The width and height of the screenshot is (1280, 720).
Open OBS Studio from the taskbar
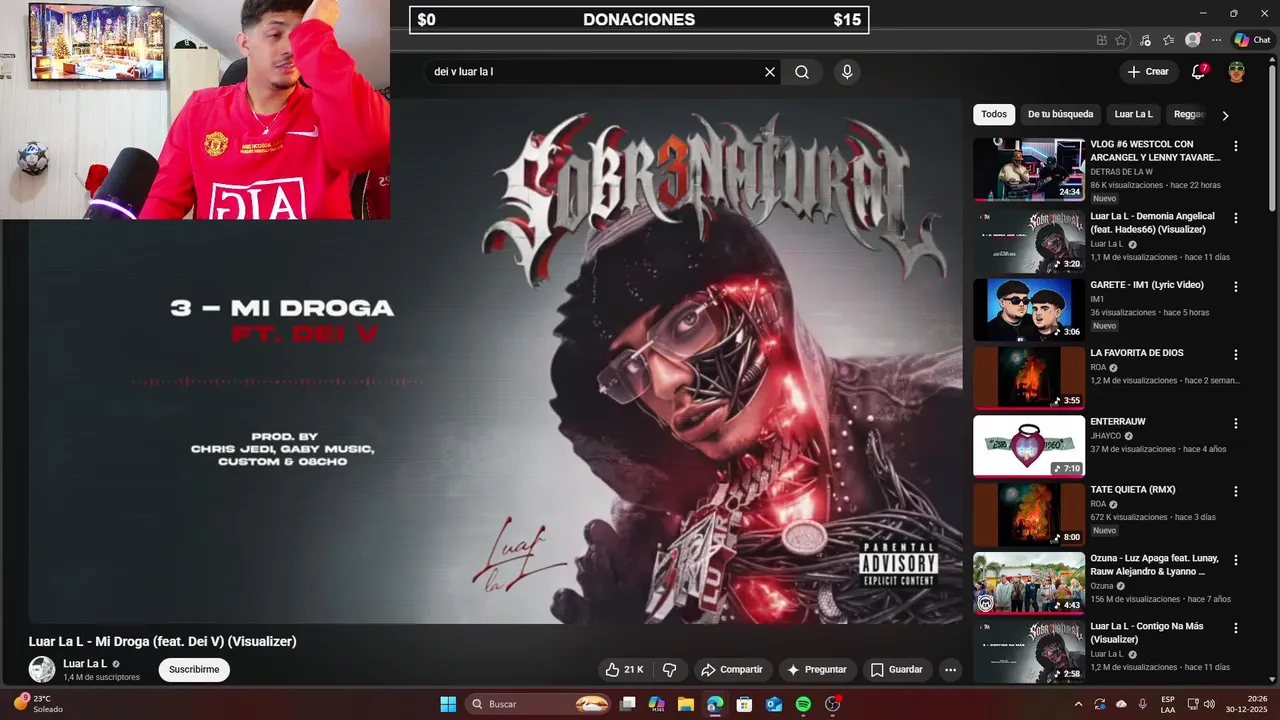[x=833, y=704]
